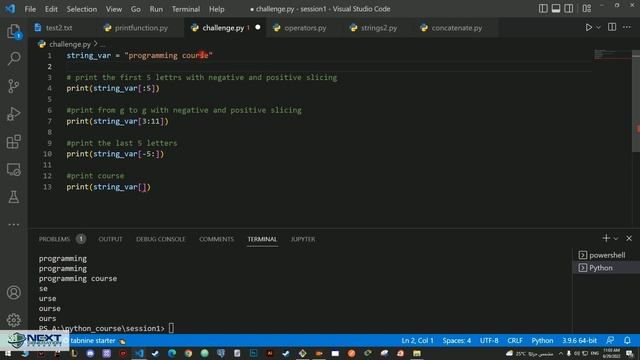Close challenge.py via unsaved dot
The height and width of the screenshot is (360, 640).
tap(258, 27)
